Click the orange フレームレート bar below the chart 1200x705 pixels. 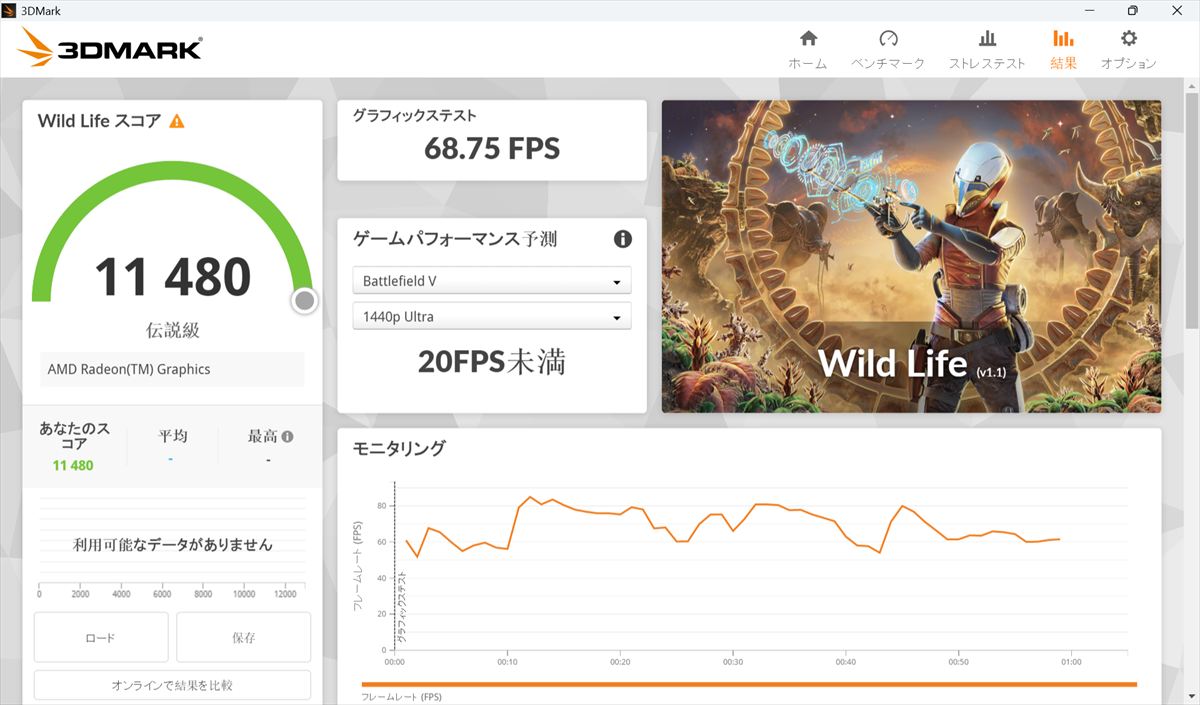pos(749,684)
